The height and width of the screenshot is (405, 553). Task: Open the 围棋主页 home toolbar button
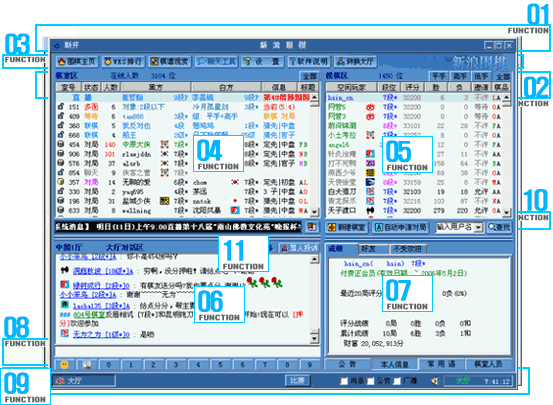(x=78, y=62)
